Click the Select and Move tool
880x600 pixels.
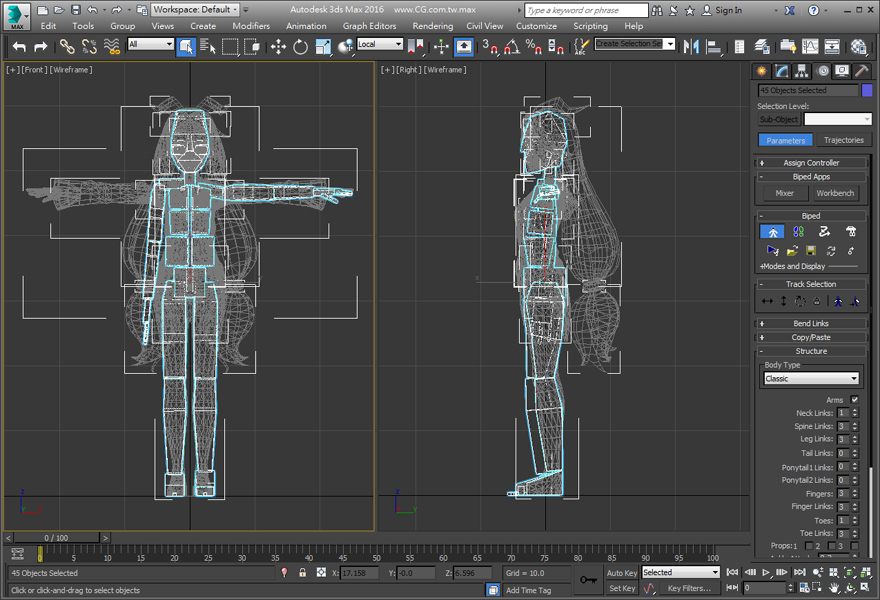pyautogui.click(x=278, y=46)
